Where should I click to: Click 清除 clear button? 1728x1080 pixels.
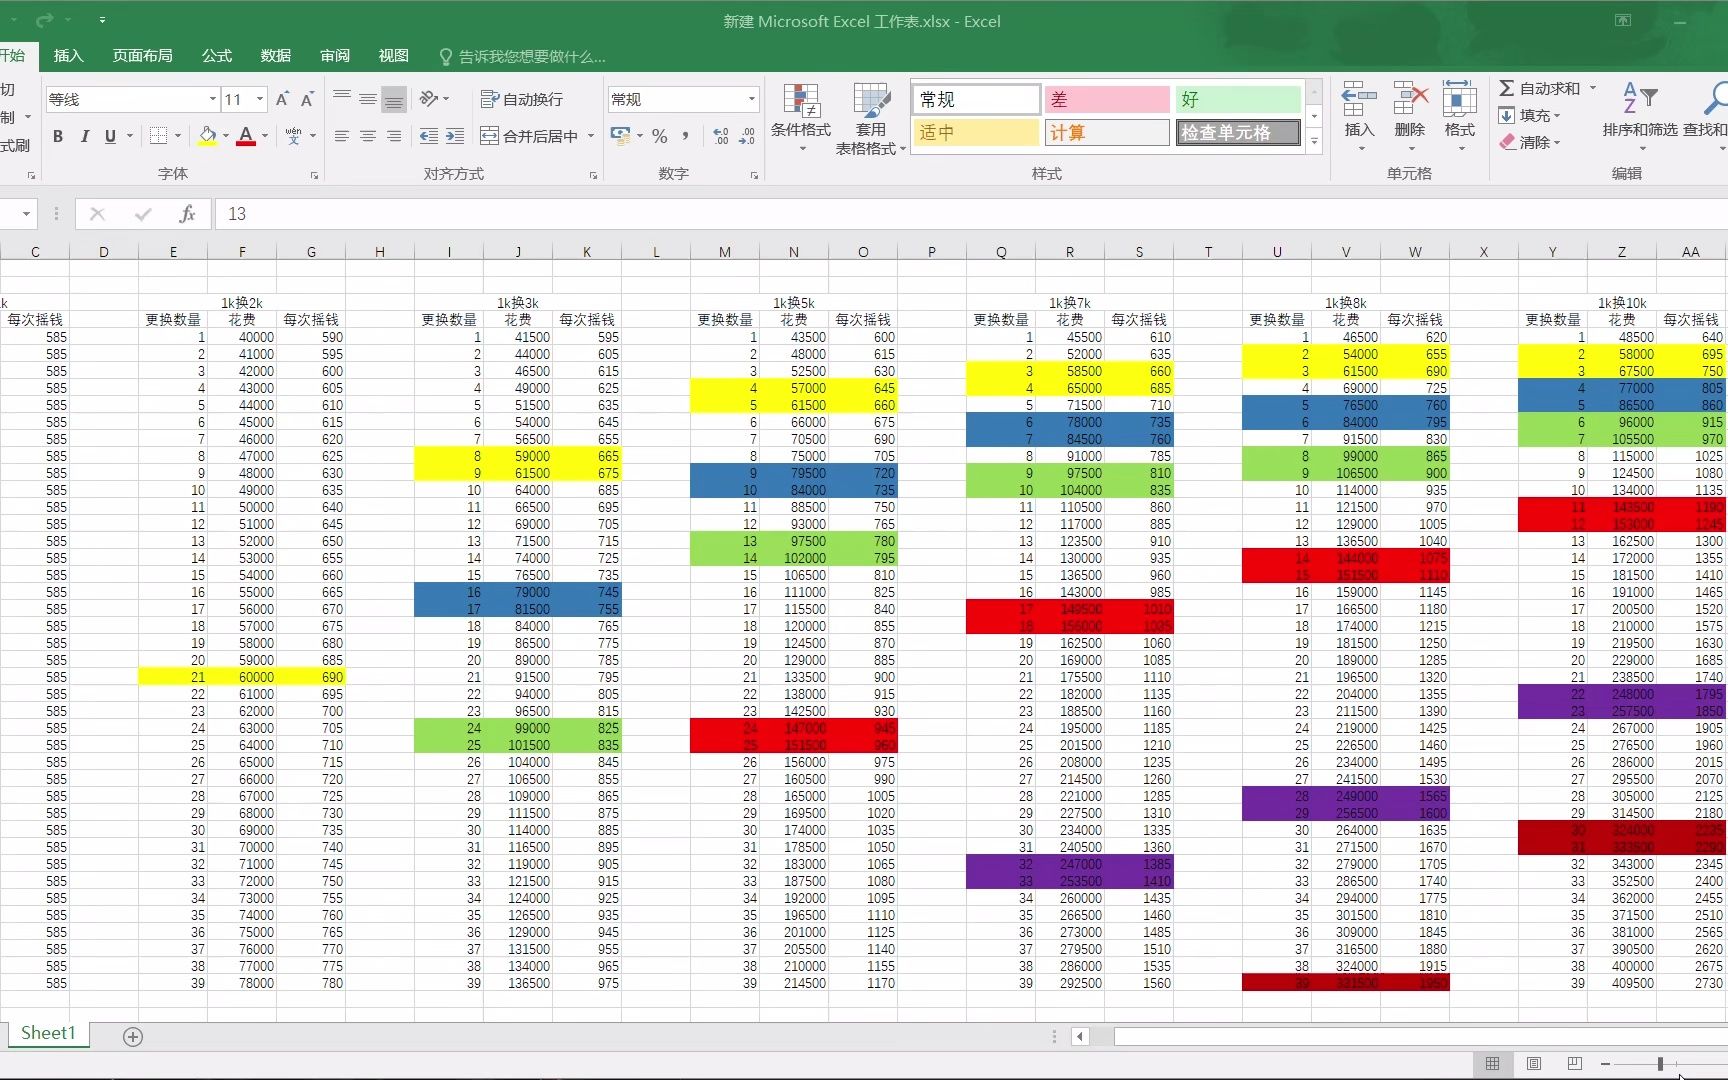tap(1530, 142)
